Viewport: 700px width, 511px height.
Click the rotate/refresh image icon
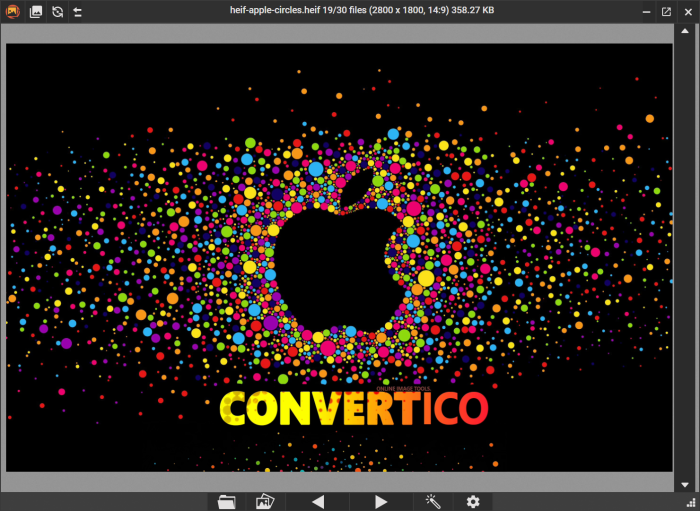(57, 12)
